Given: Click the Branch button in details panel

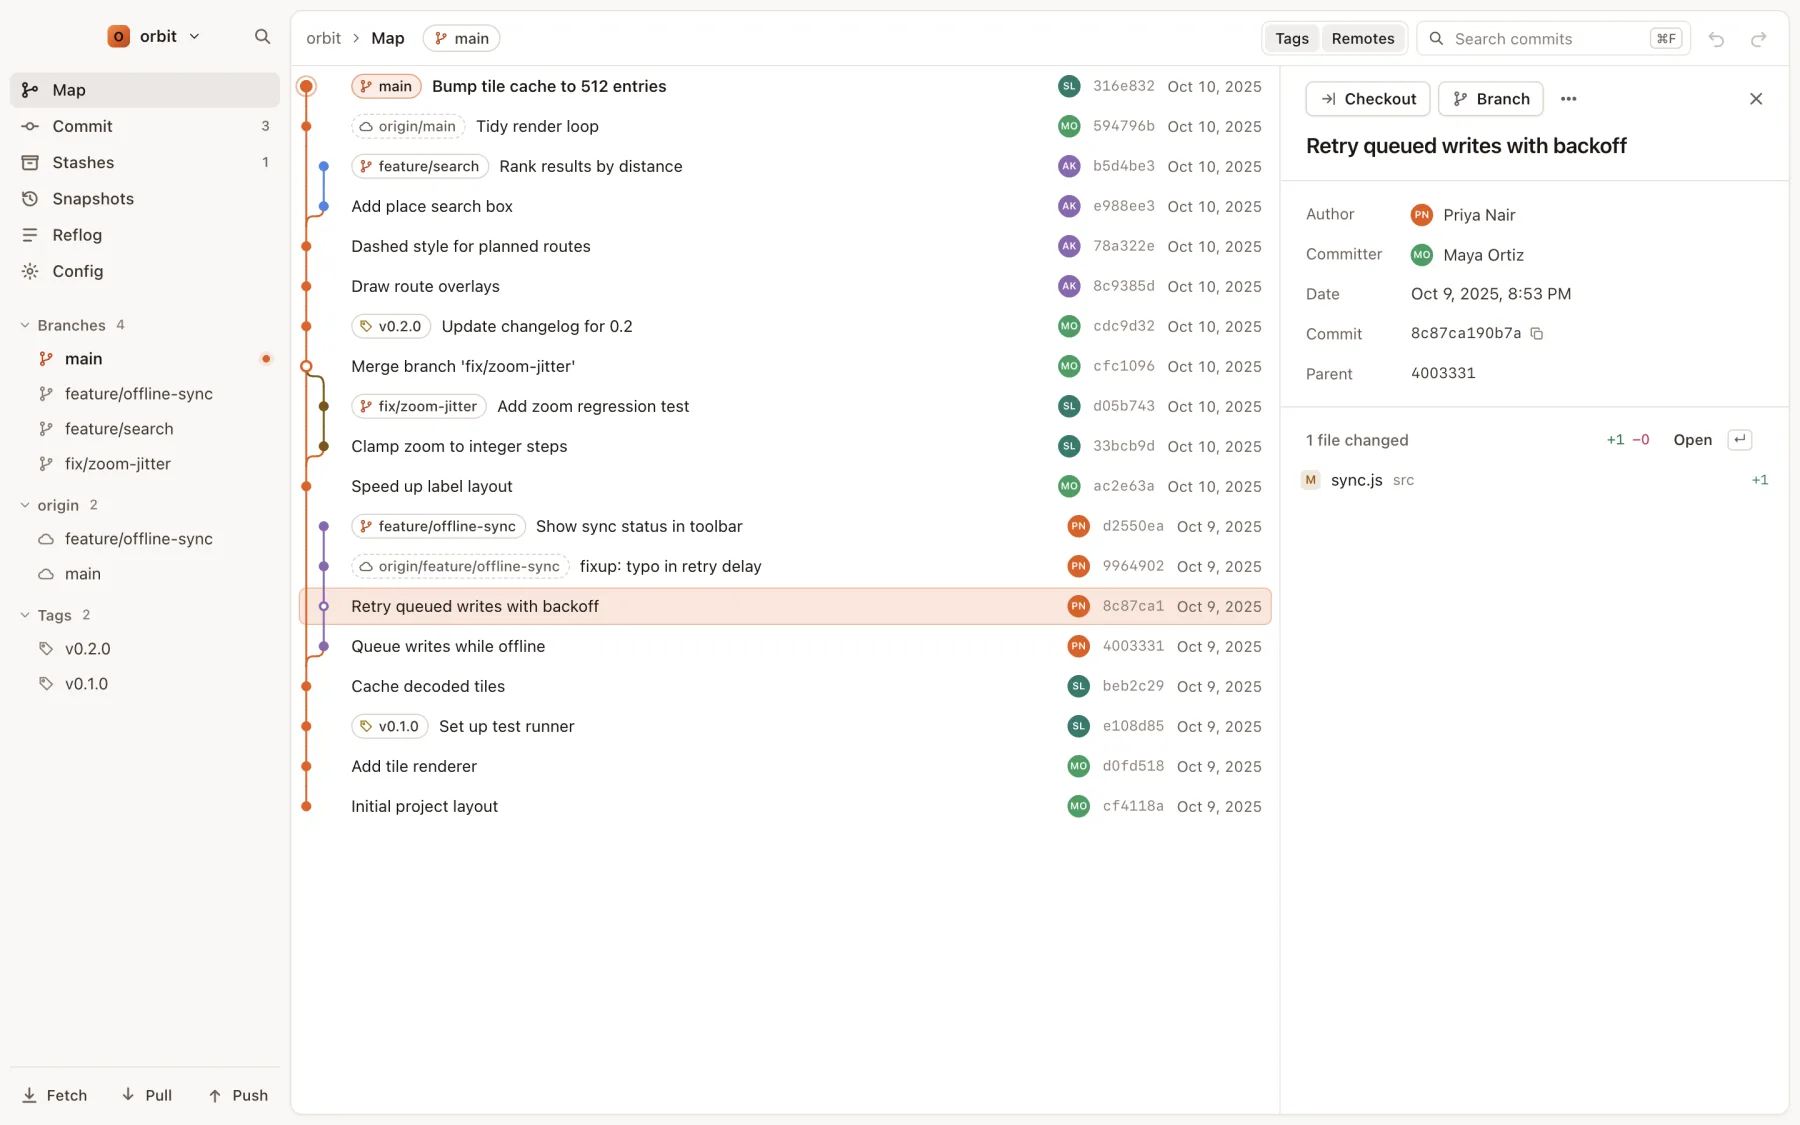Looking at the screenshot, I should pos(1491,99).
